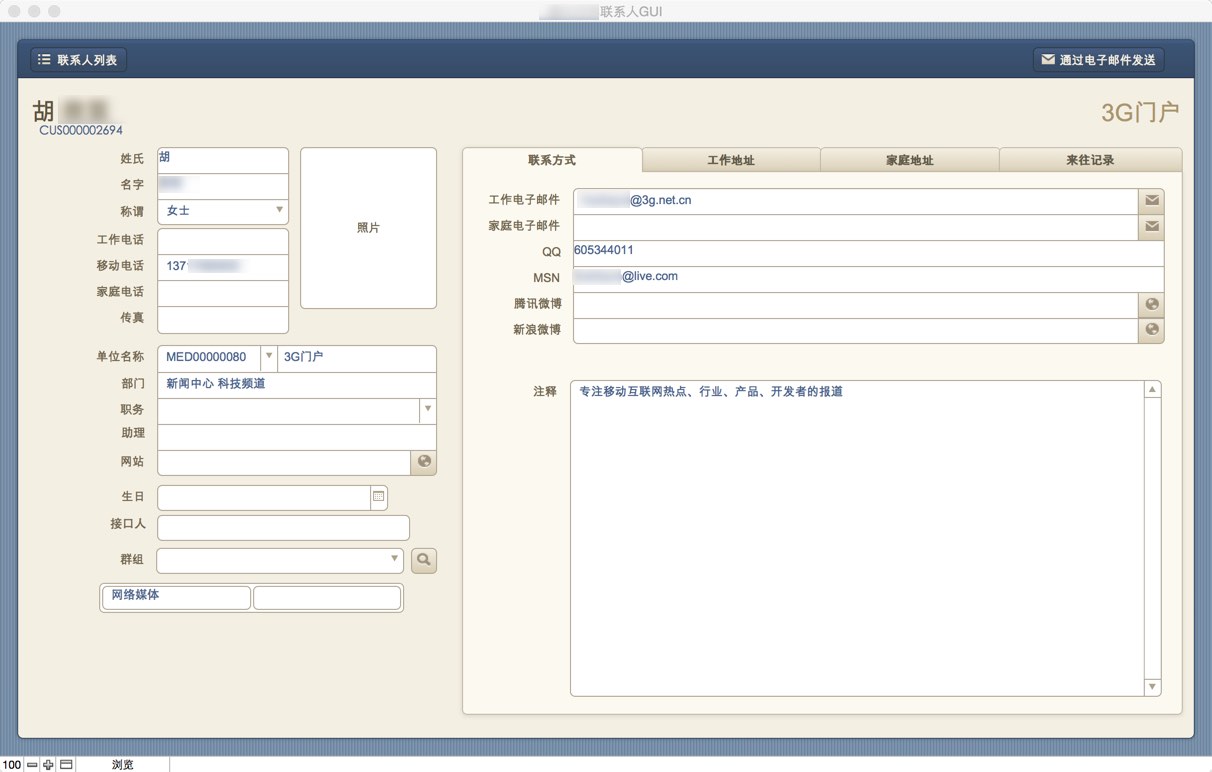Open 群组 dropdown list
Screen dimensions: 1212x772
tap(395, 560)
